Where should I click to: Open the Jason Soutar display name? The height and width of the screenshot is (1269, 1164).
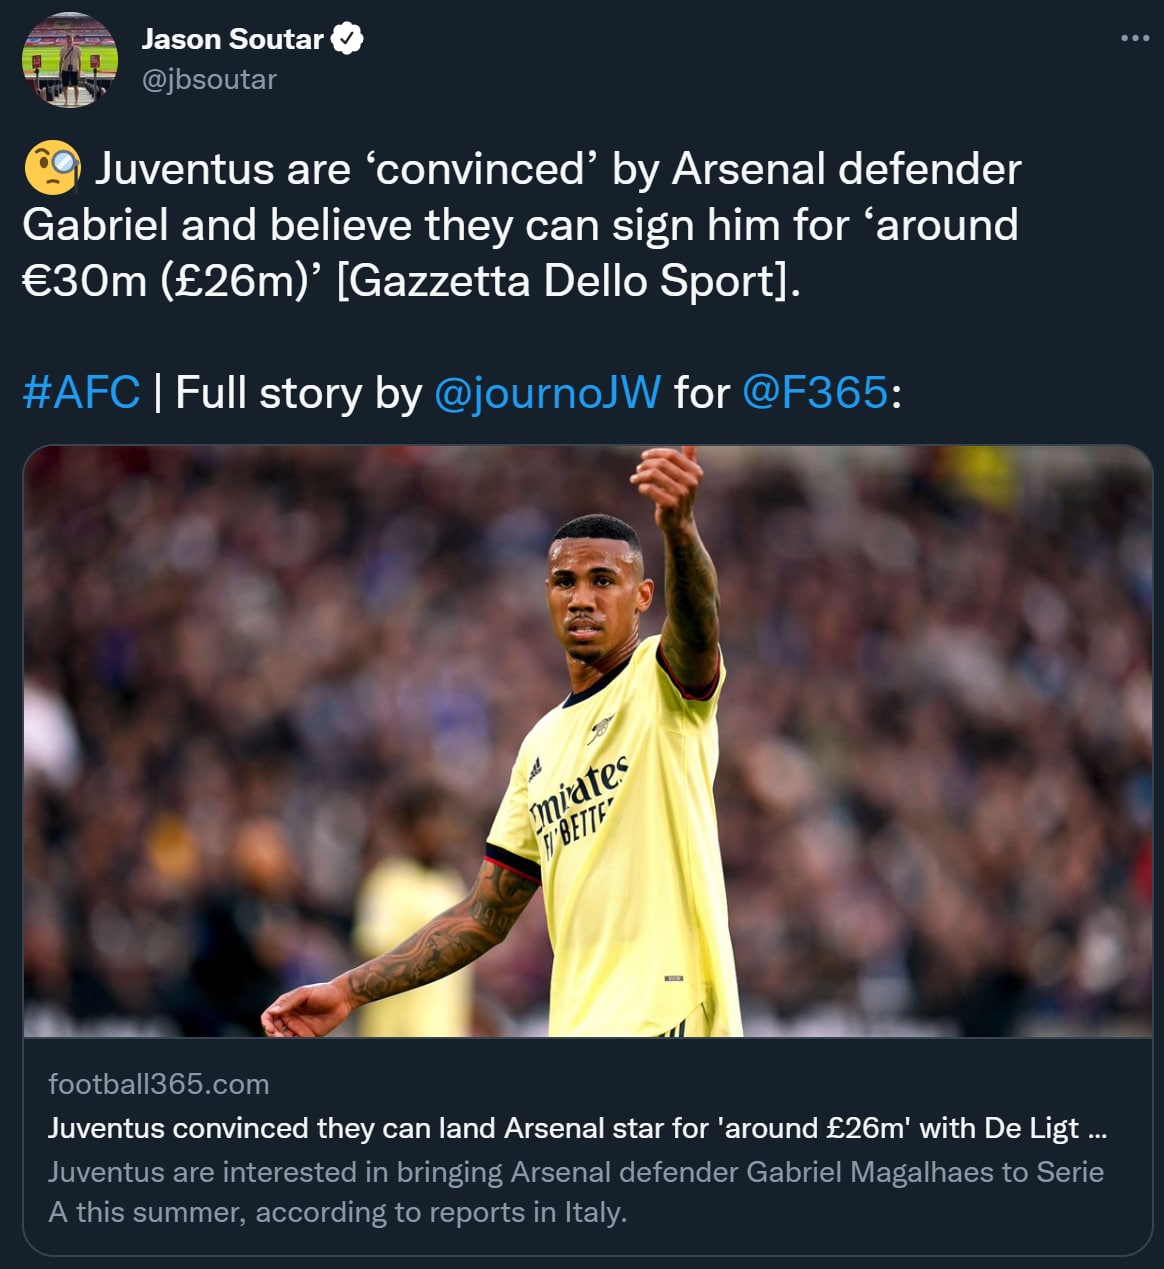pyautogui.click(x=232, y=39)
